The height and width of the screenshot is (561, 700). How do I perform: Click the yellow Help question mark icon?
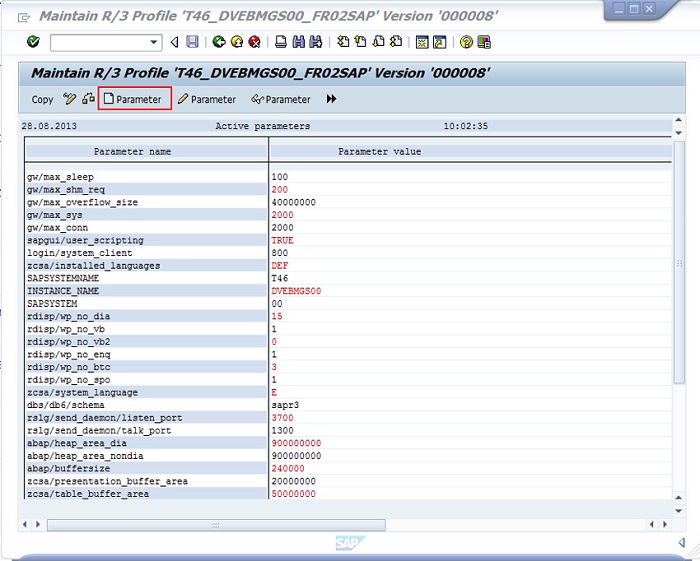[x=466, y=42]
